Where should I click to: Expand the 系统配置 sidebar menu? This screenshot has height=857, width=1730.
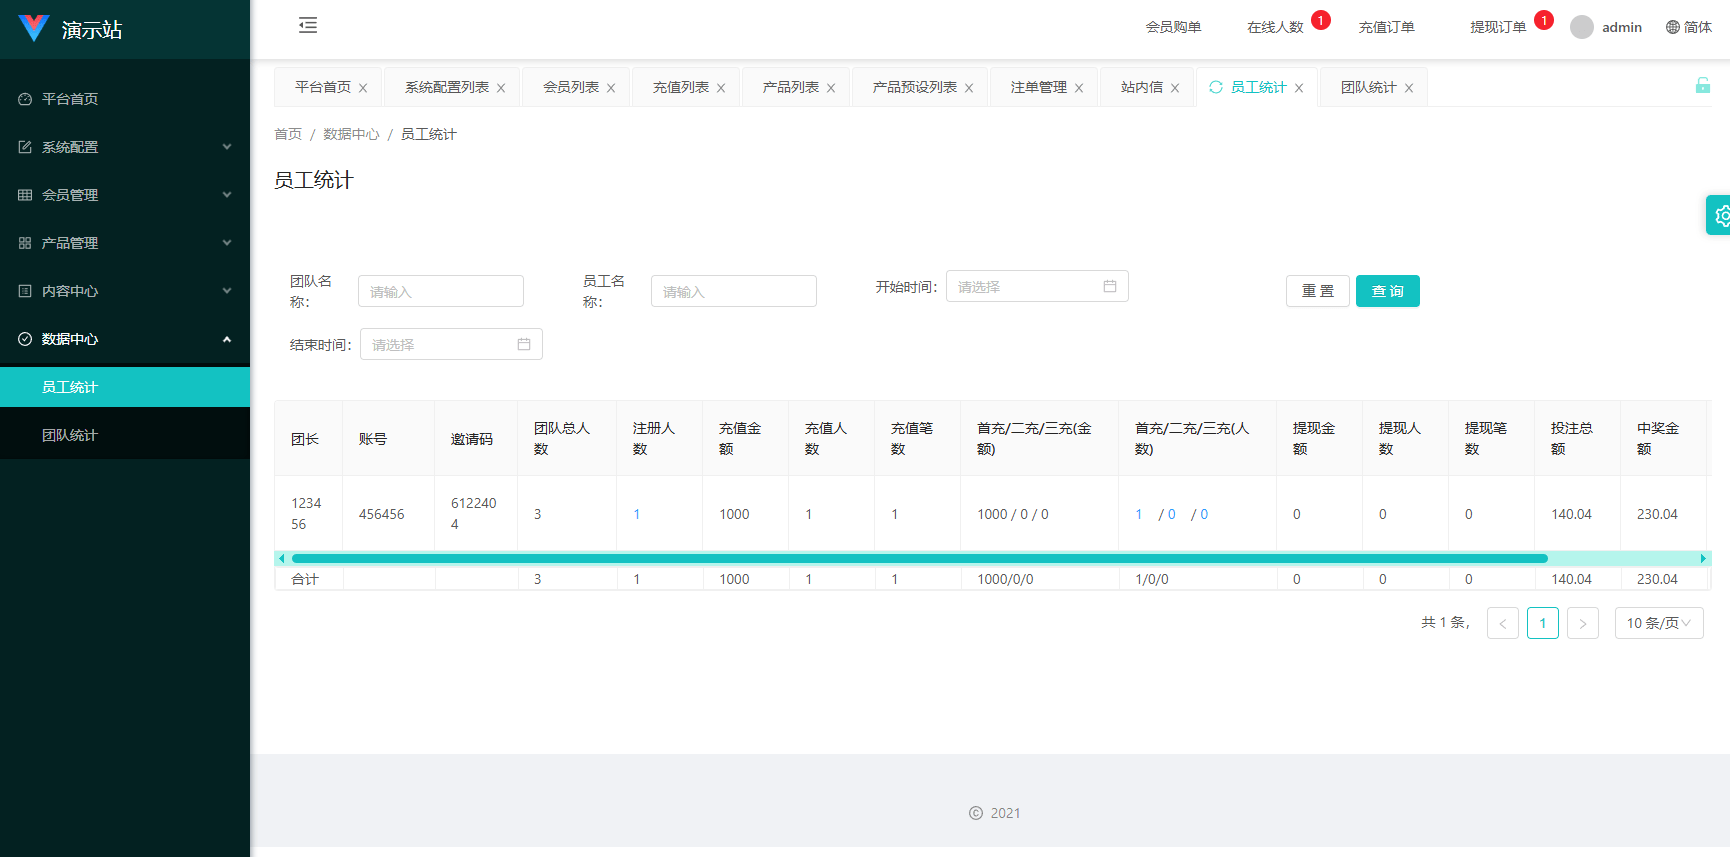[x=125, y=147]
